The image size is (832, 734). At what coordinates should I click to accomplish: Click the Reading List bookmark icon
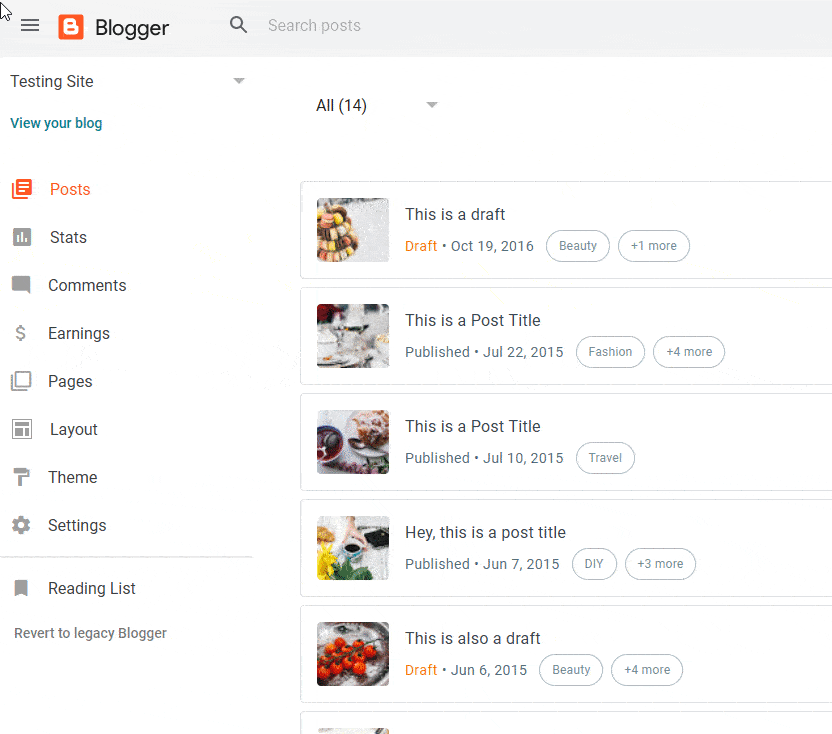coord(21,588)
